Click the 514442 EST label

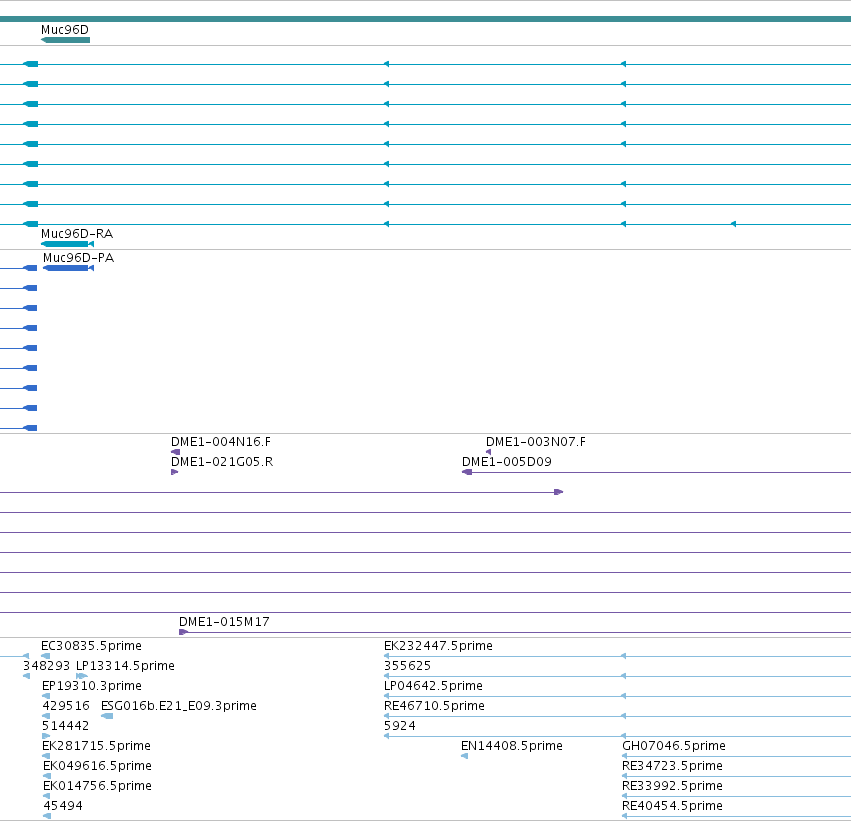click(66, 726)
